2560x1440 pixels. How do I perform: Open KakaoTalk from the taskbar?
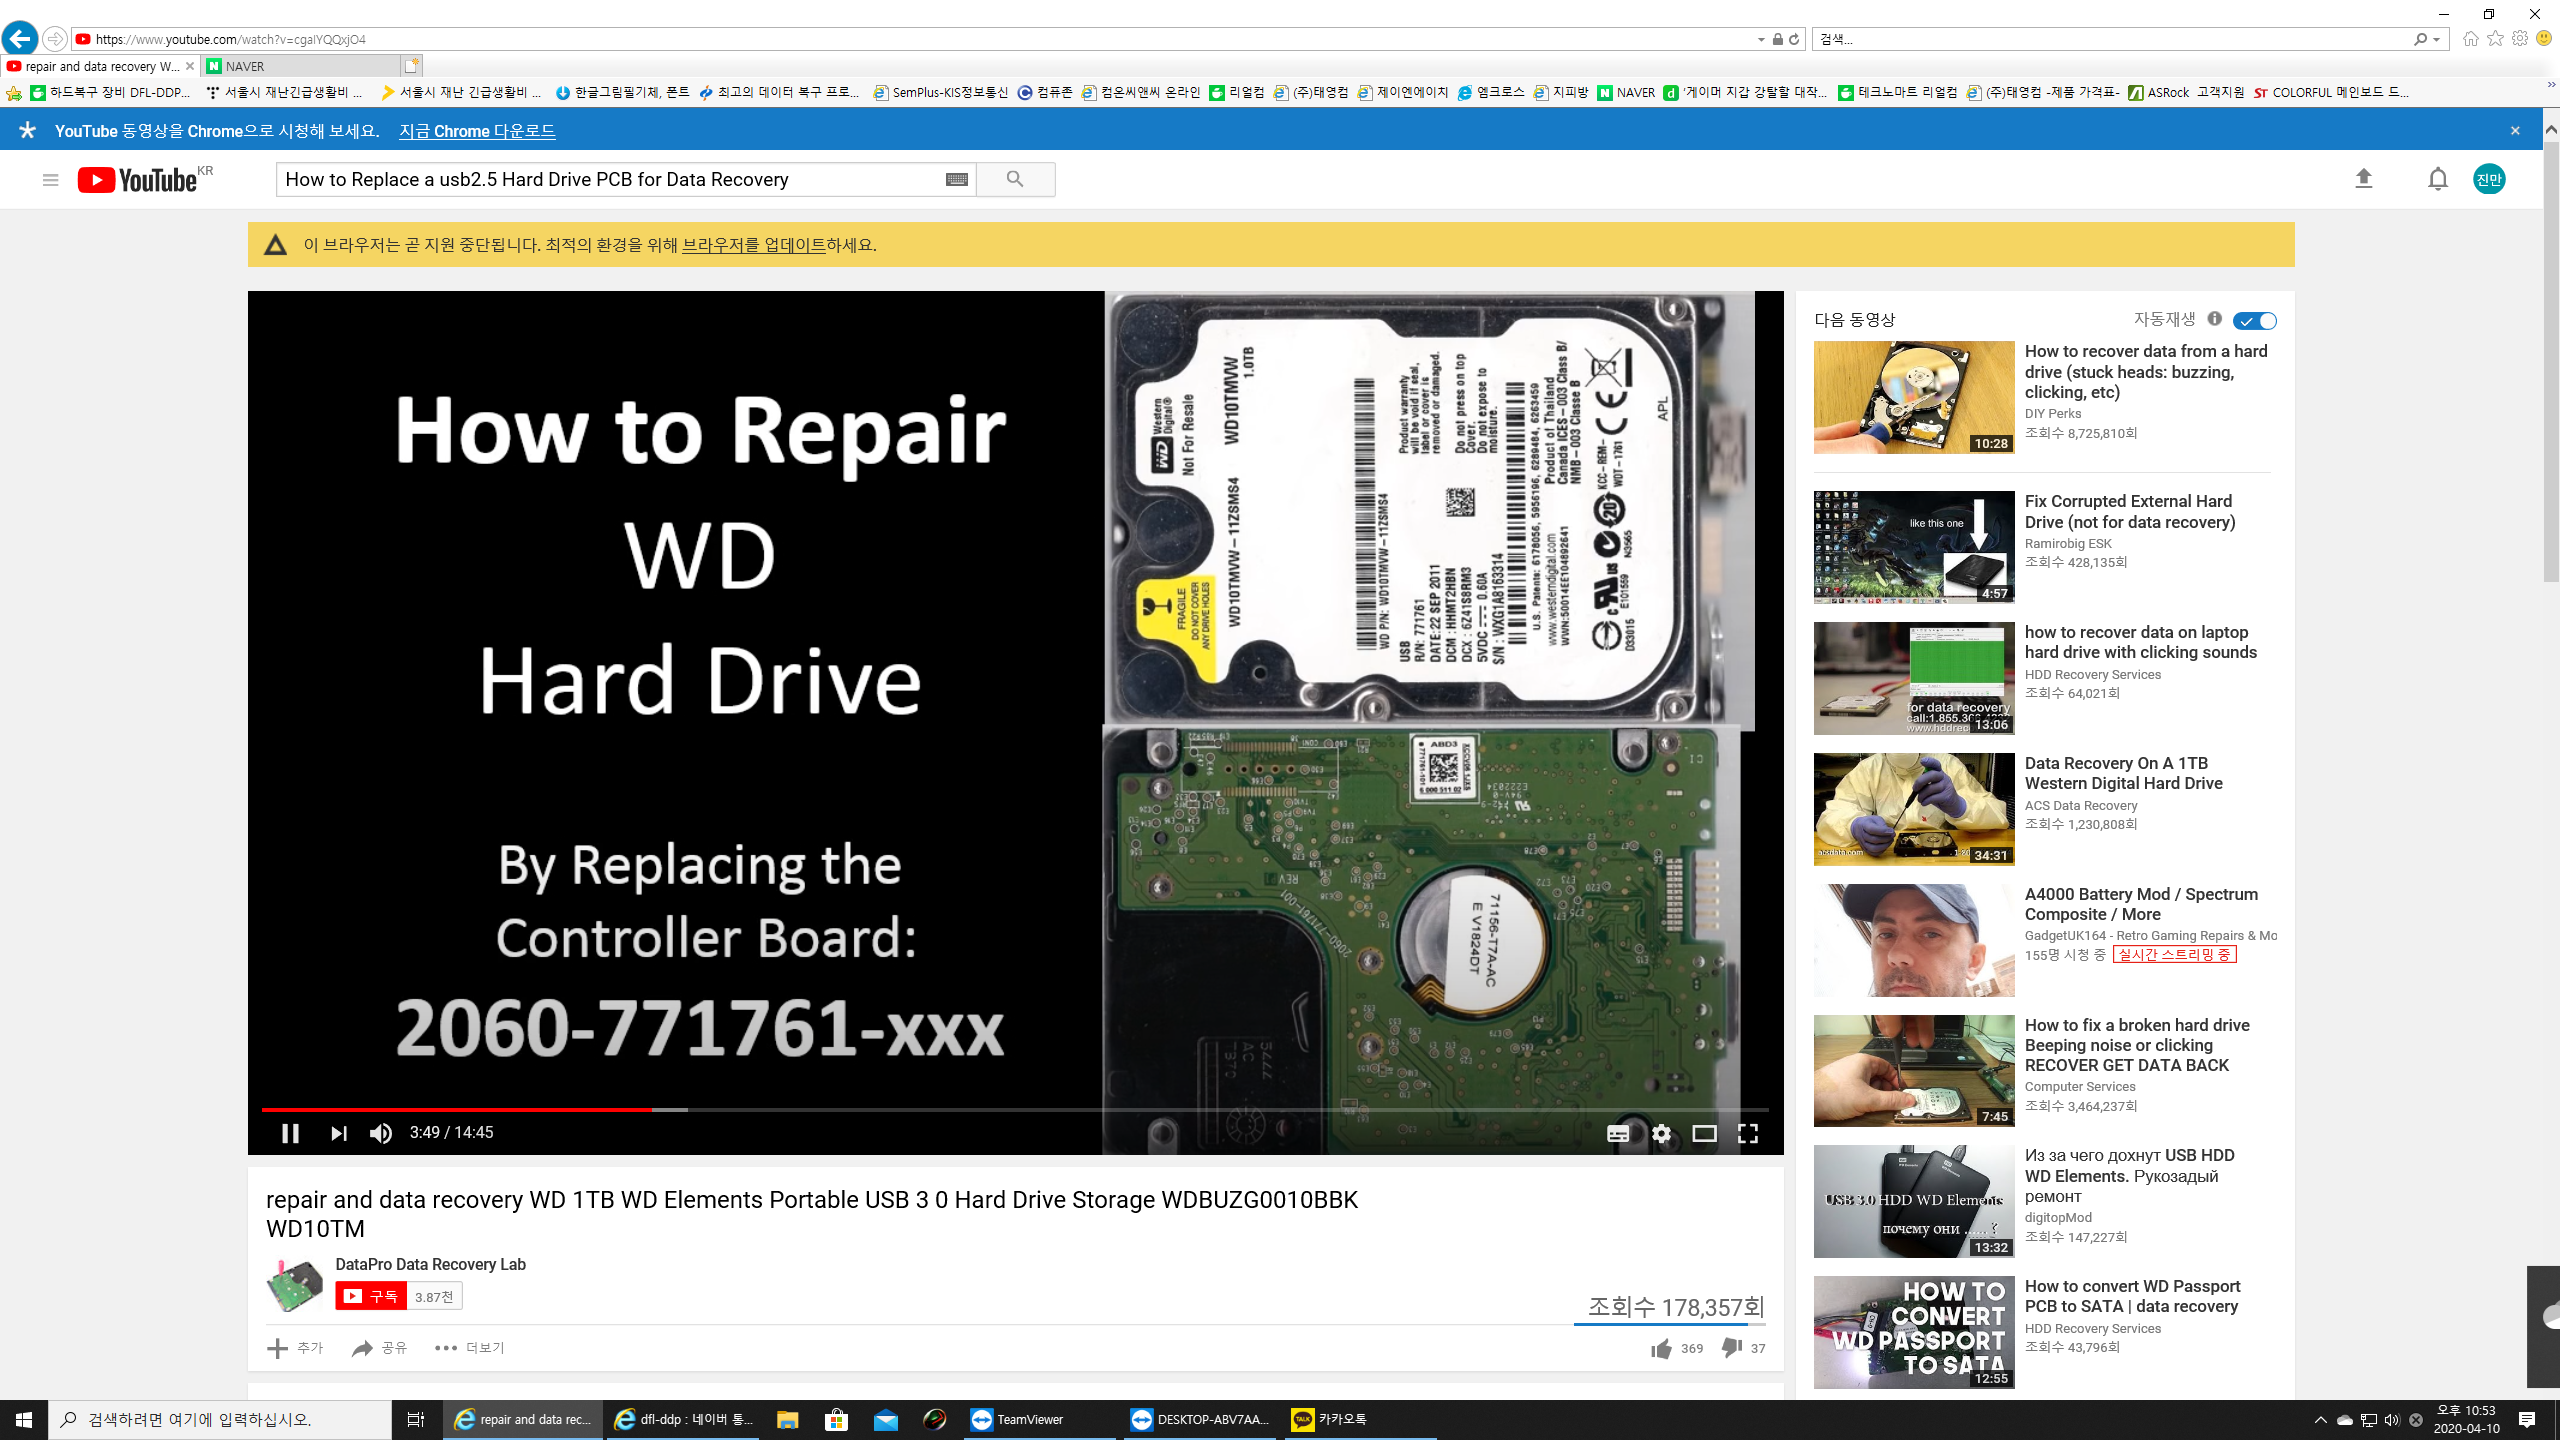[1358, 1419]
